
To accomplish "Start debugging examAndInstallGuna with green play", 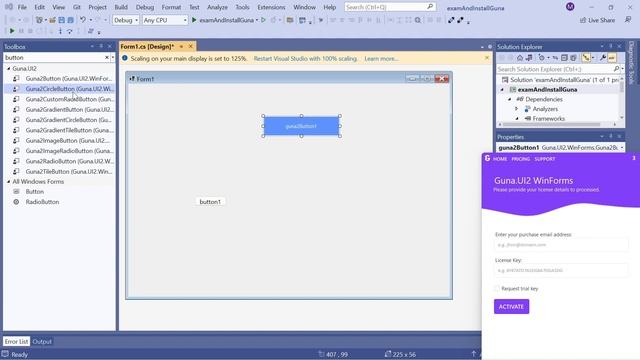I will (x=194, y=20).
